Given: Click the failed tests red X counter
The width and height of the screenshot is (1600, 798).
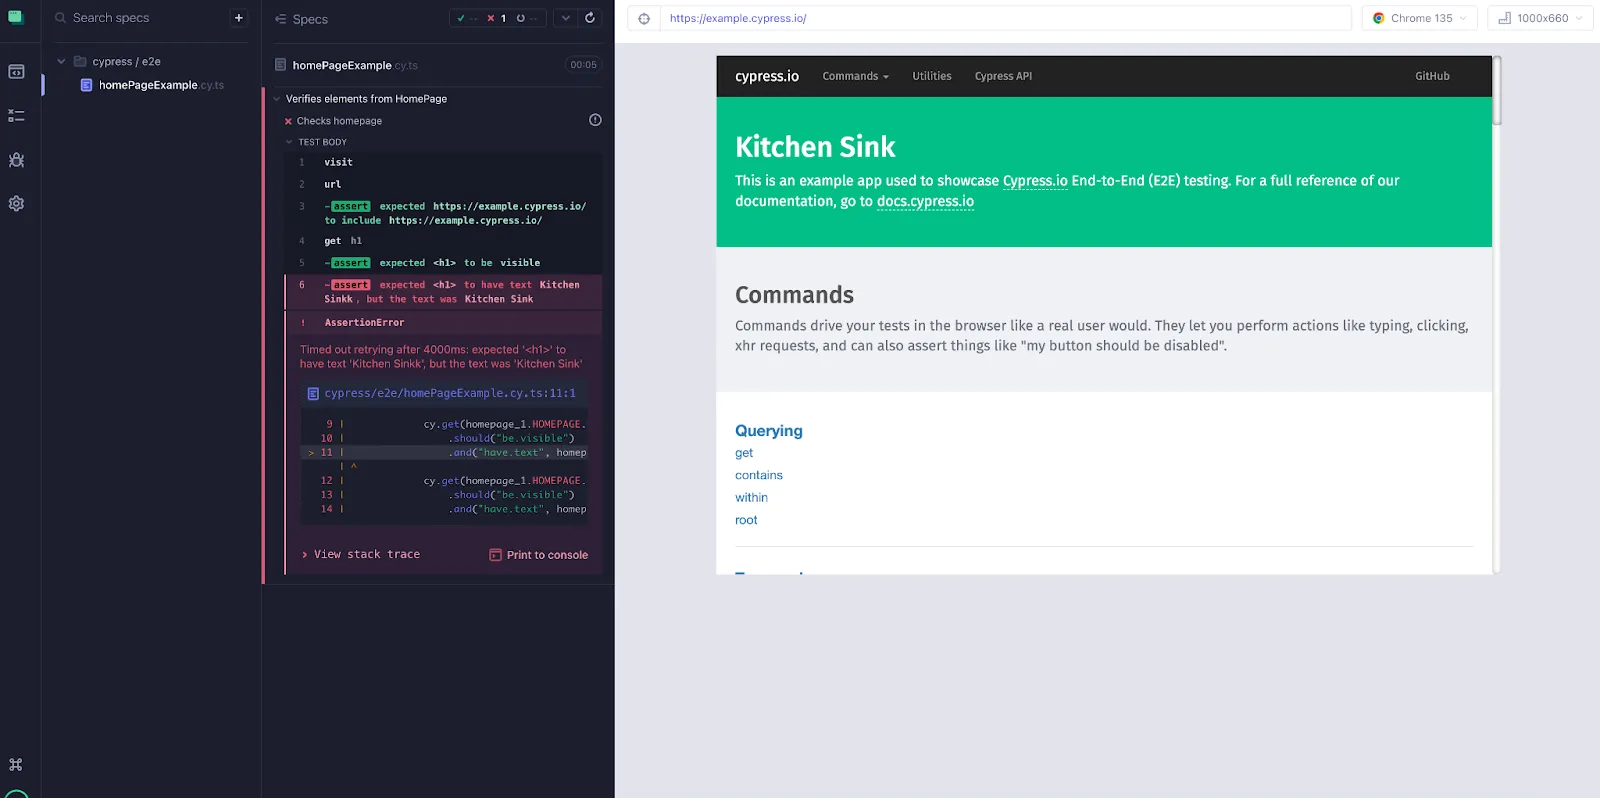Looking at the screenshot, I should (x=496, y=18).
